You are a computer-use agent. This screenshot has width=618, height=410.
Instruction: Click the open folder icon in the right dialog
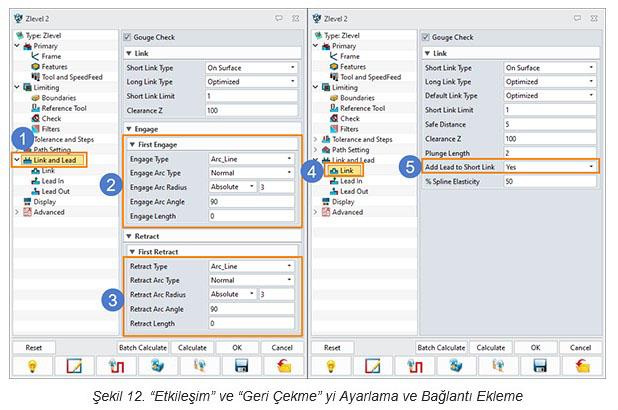tap(580, 366)
